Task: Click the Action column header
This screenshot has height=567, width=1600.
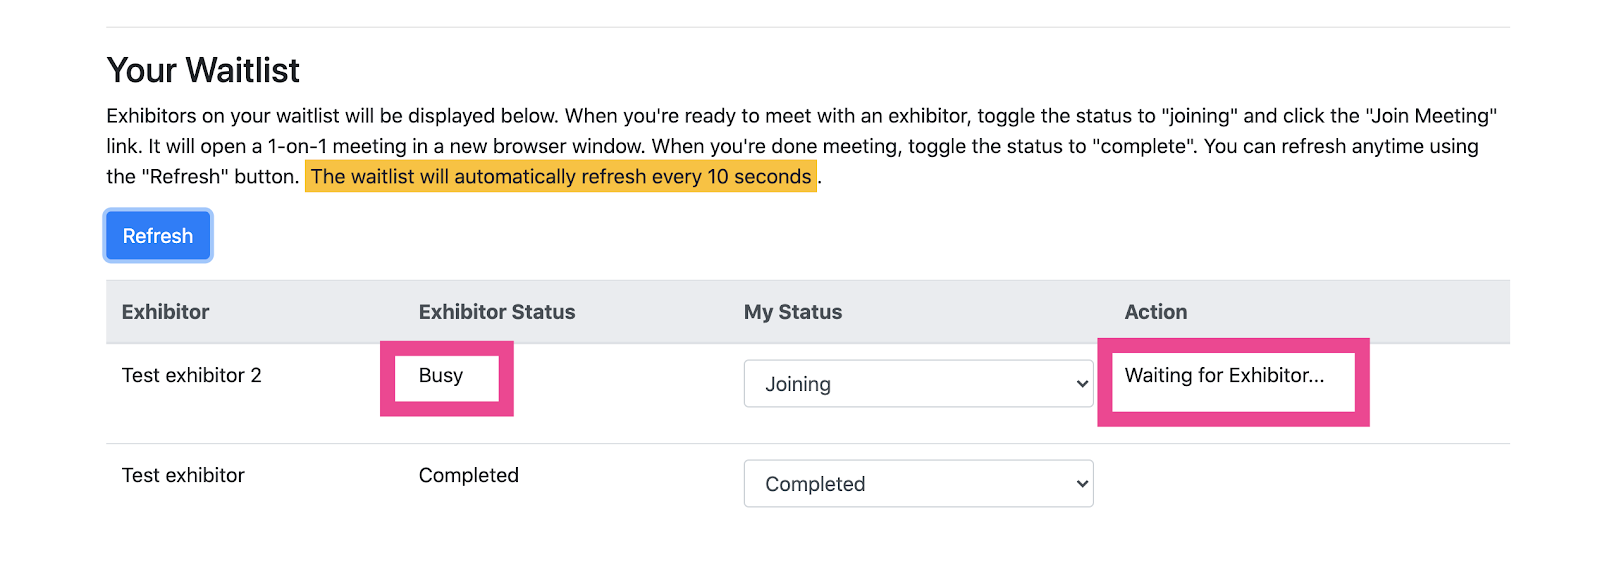Action: click(x=1156, y=312)
